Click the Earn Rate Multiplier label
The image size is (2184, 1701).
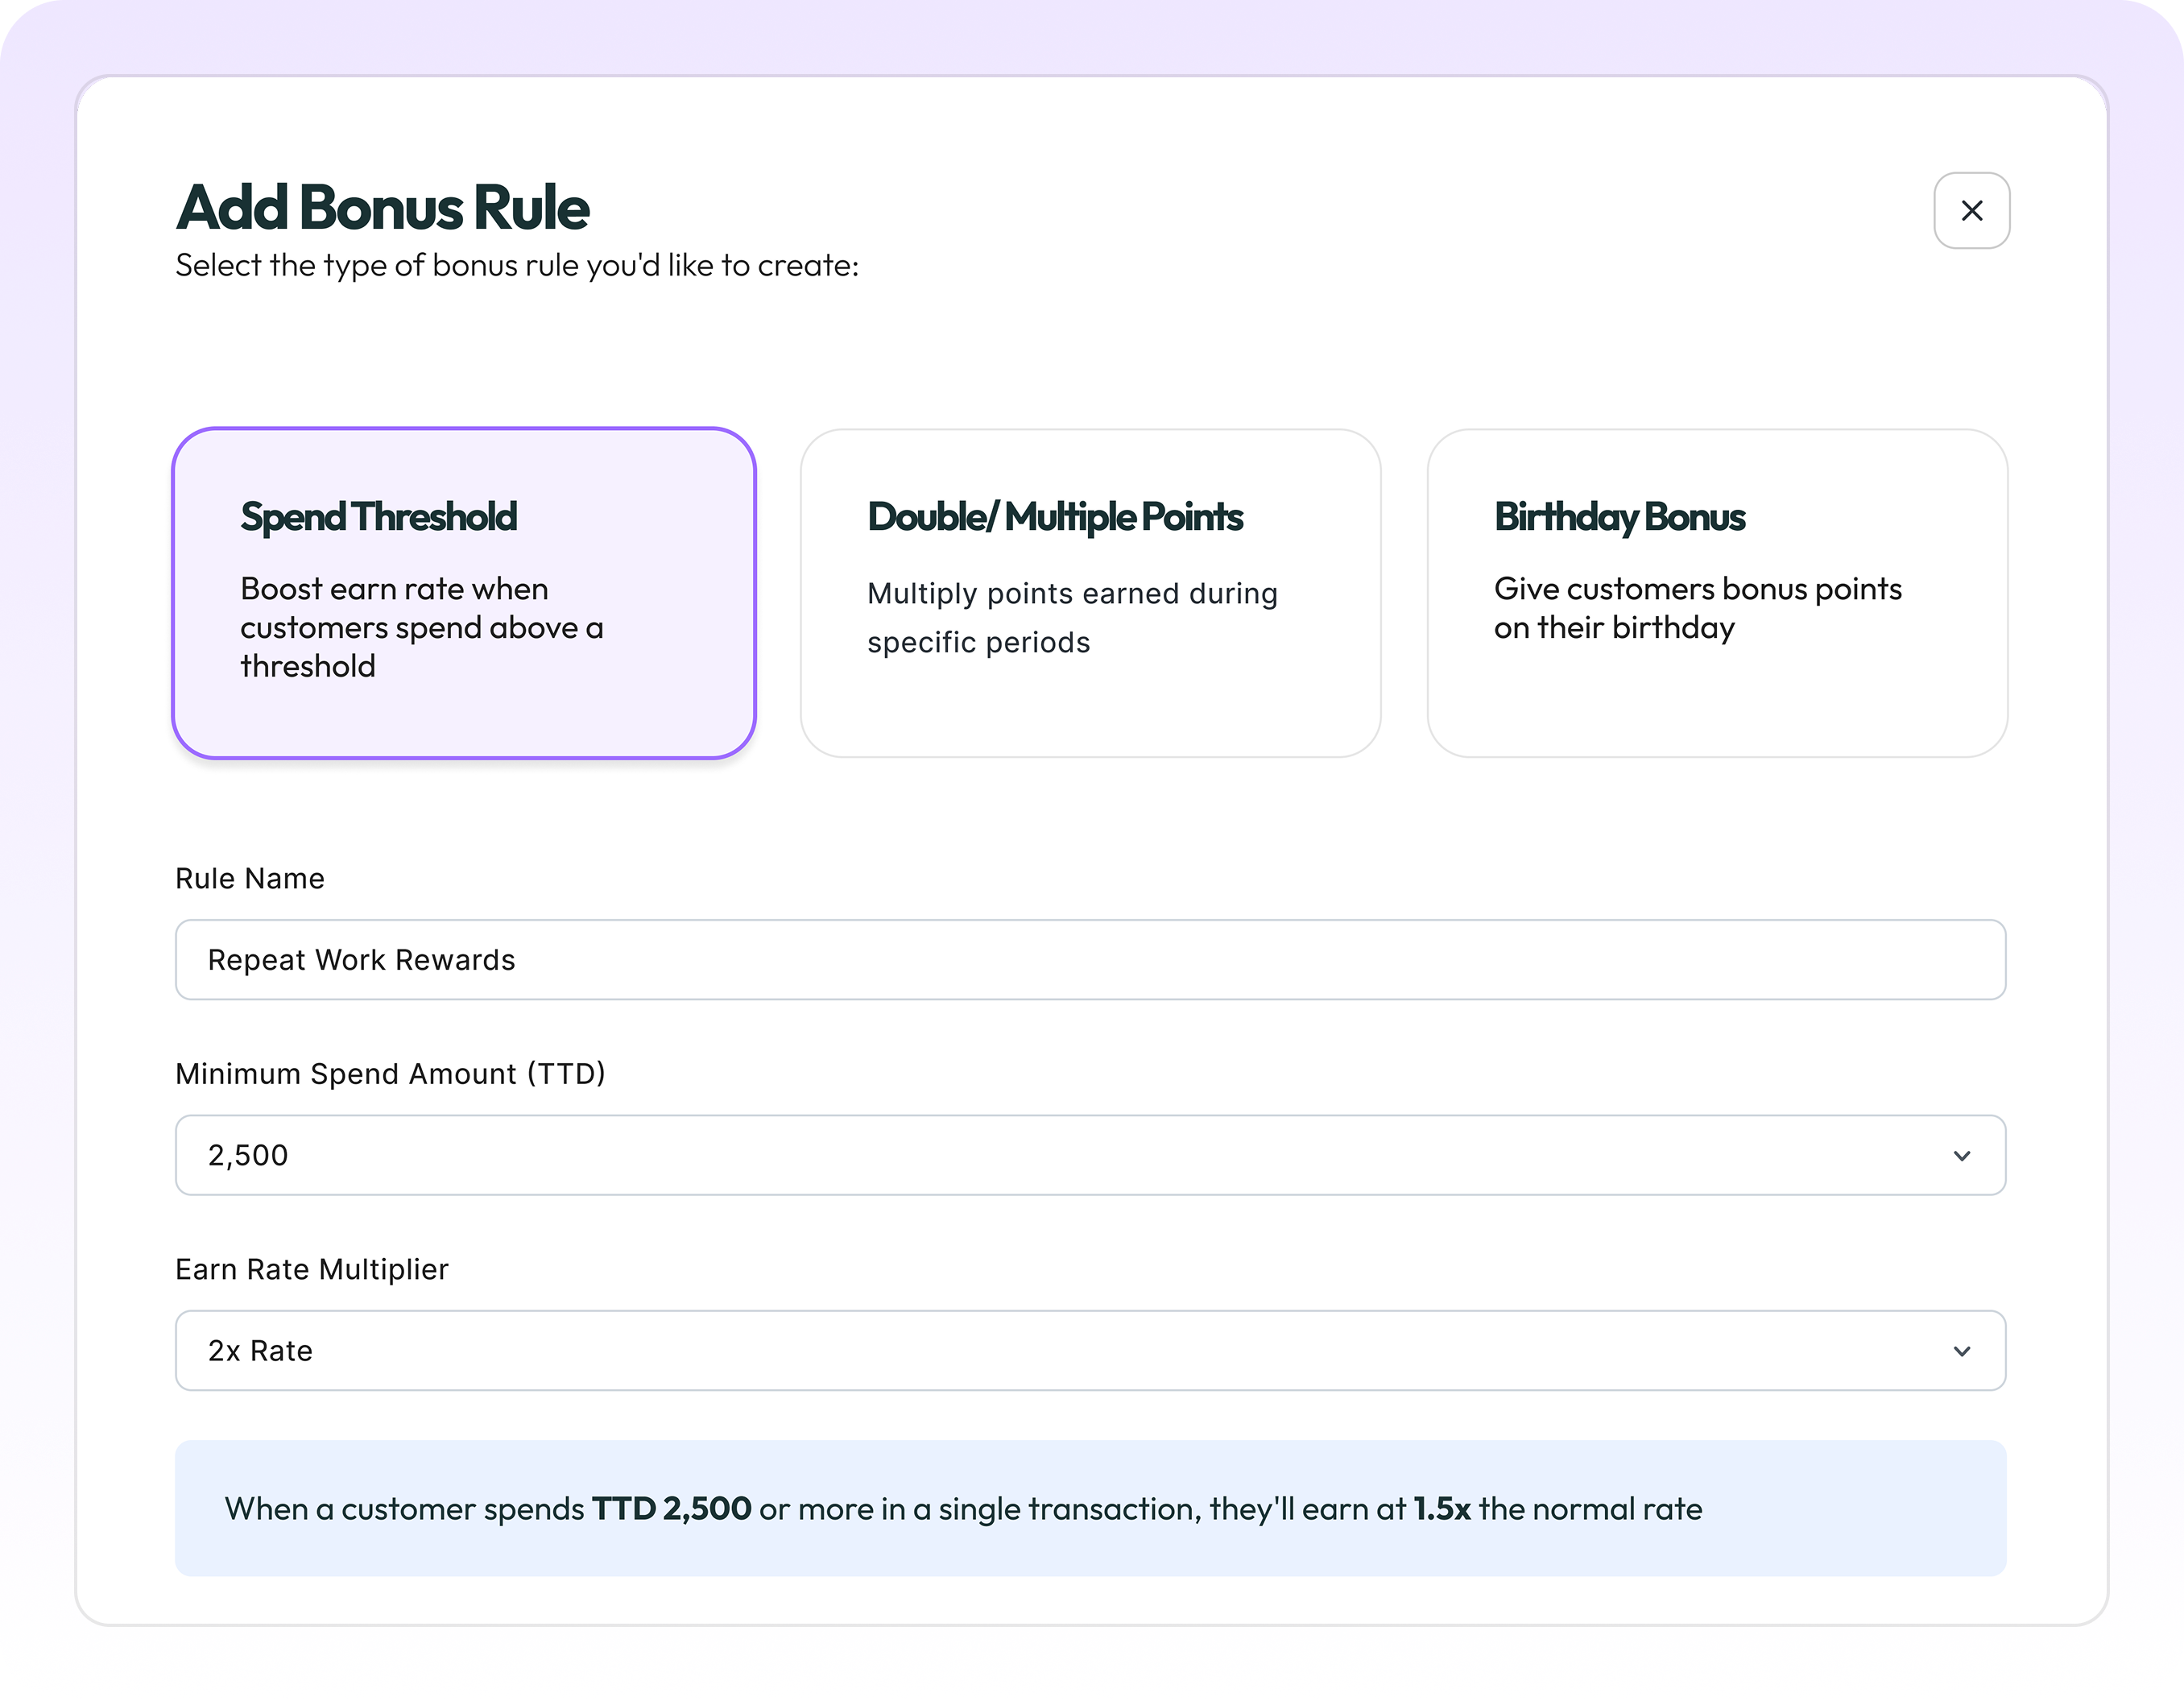point(312,1269)
